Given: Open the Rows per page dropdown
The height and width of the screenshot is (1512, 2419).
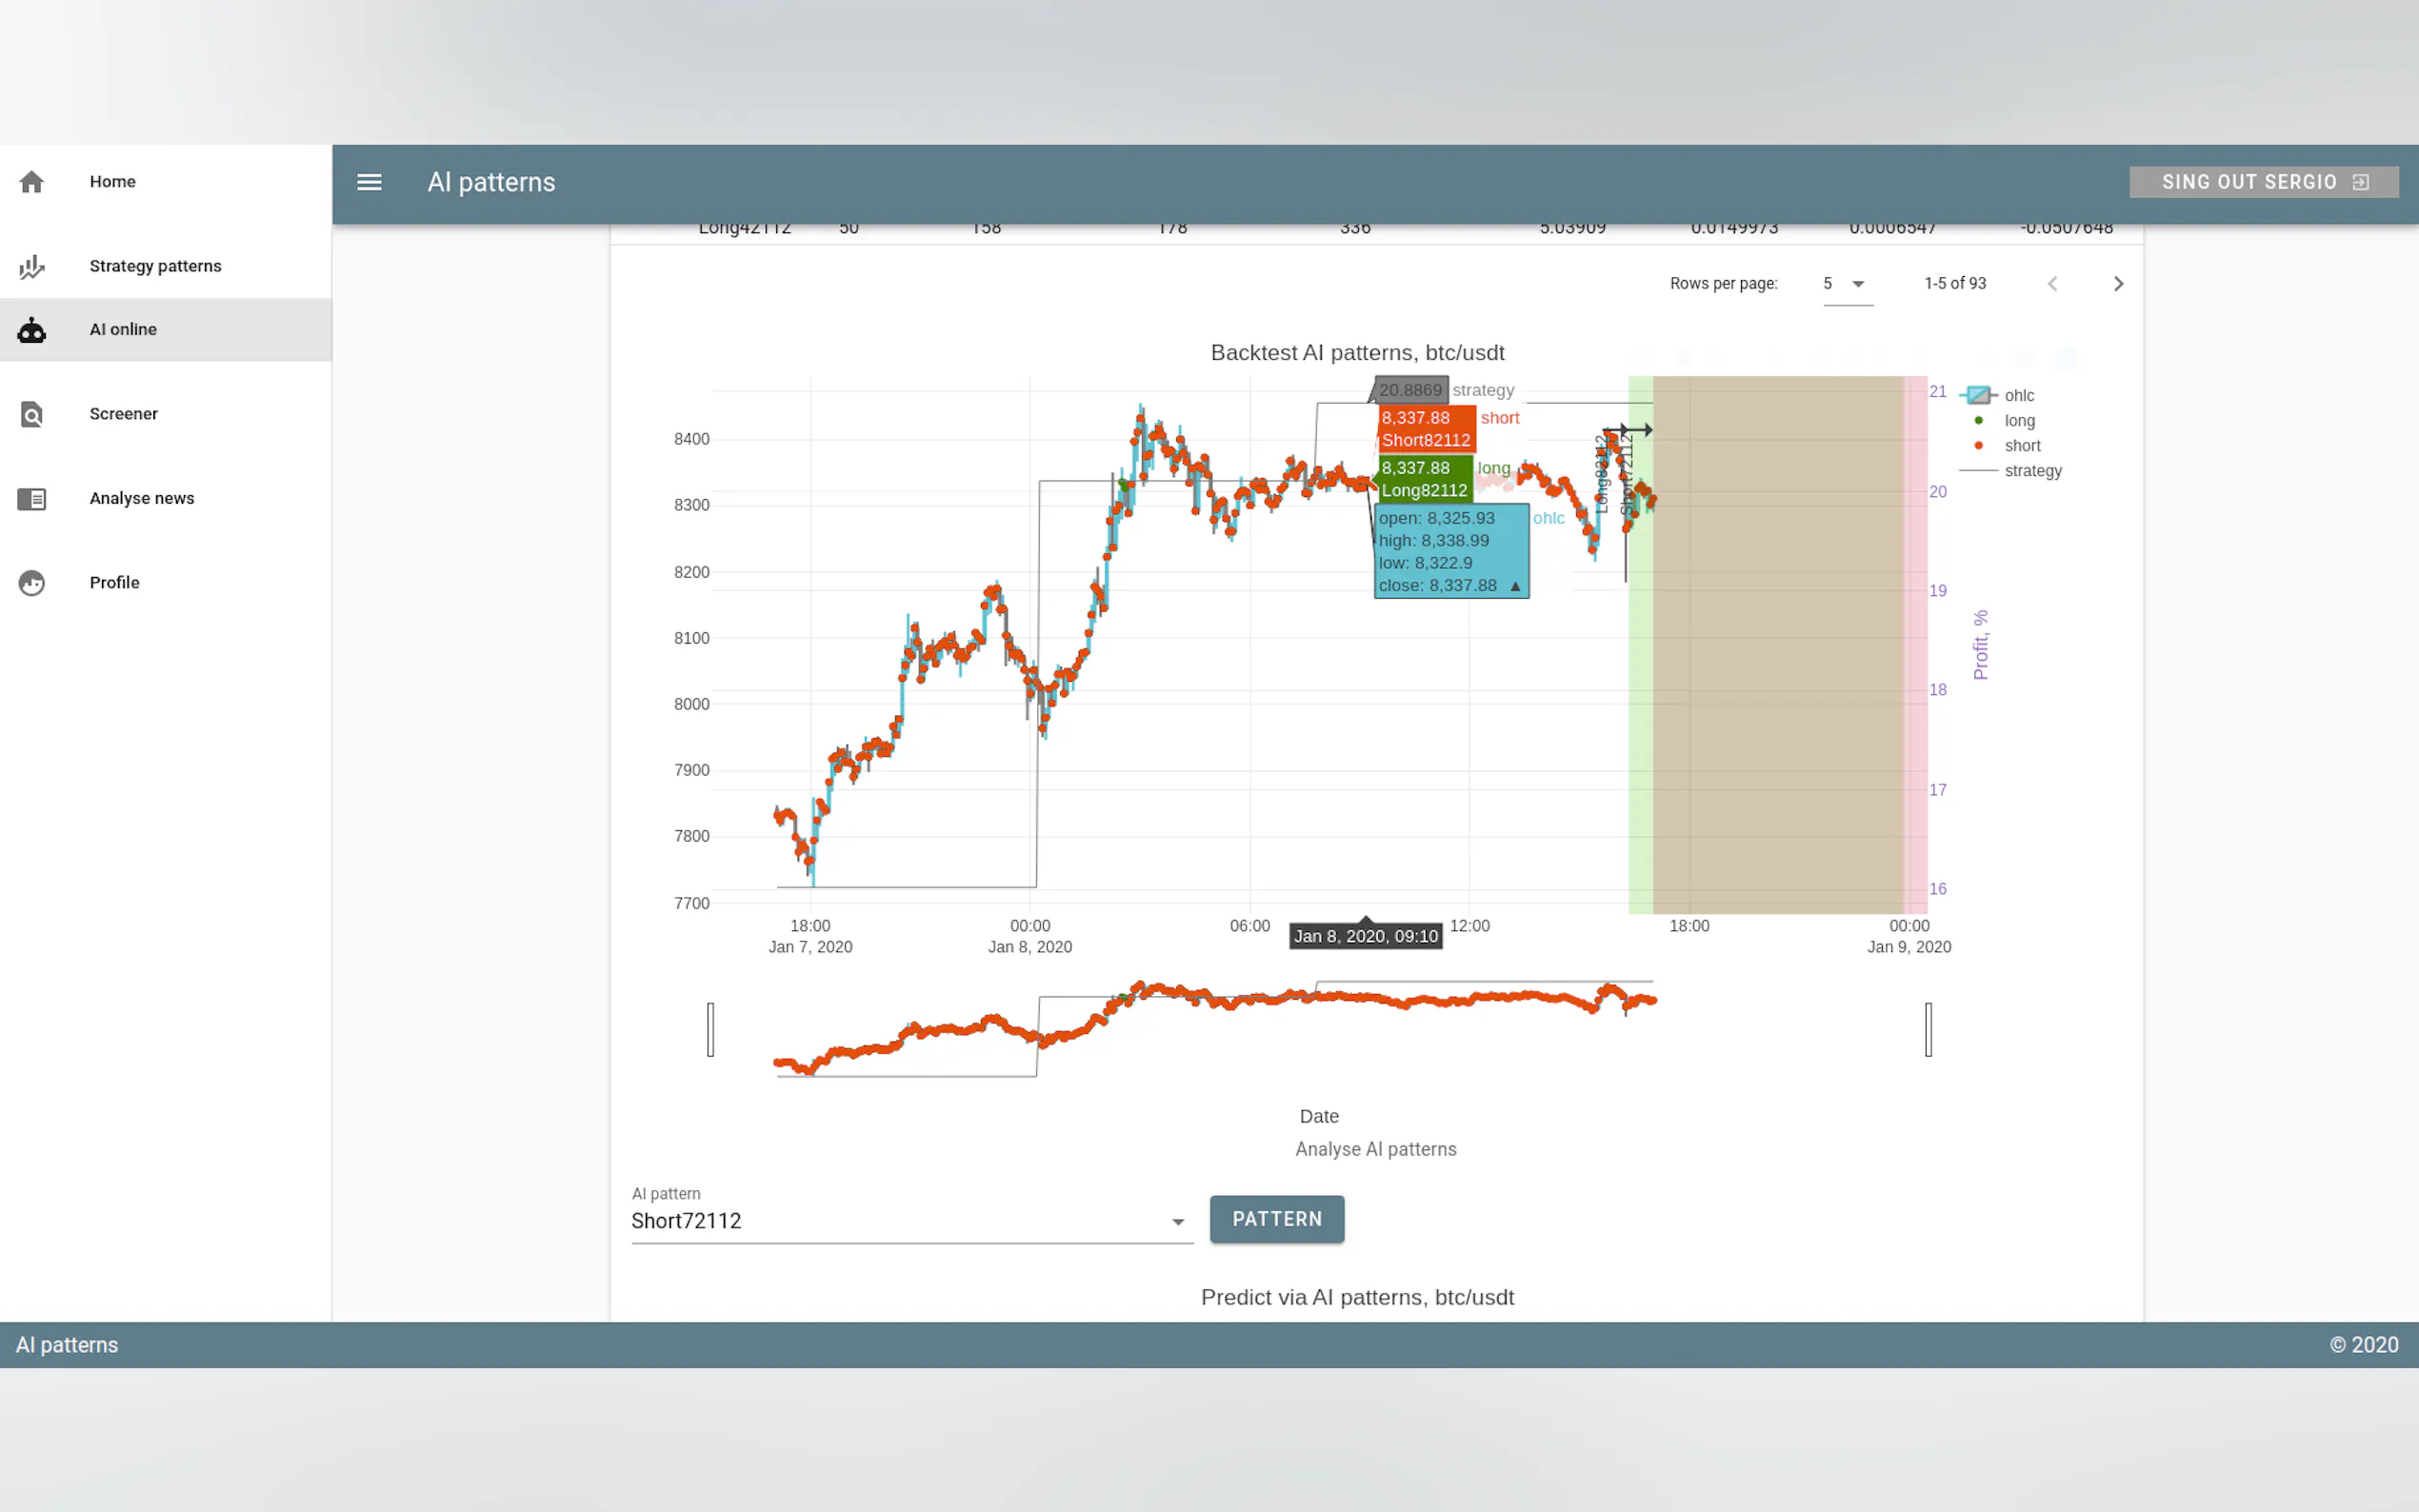Looking at the screenshot, I should tap(1846, 284).
